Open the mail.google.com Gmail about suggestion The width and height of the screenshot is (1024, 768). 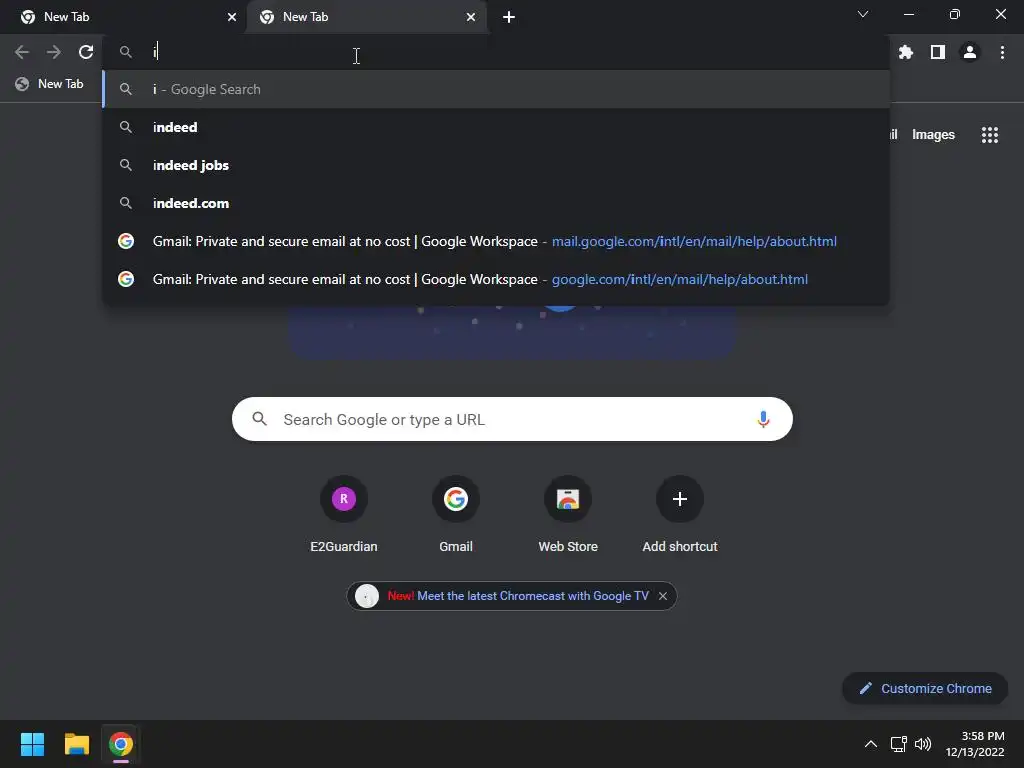[x=496, y=241]
